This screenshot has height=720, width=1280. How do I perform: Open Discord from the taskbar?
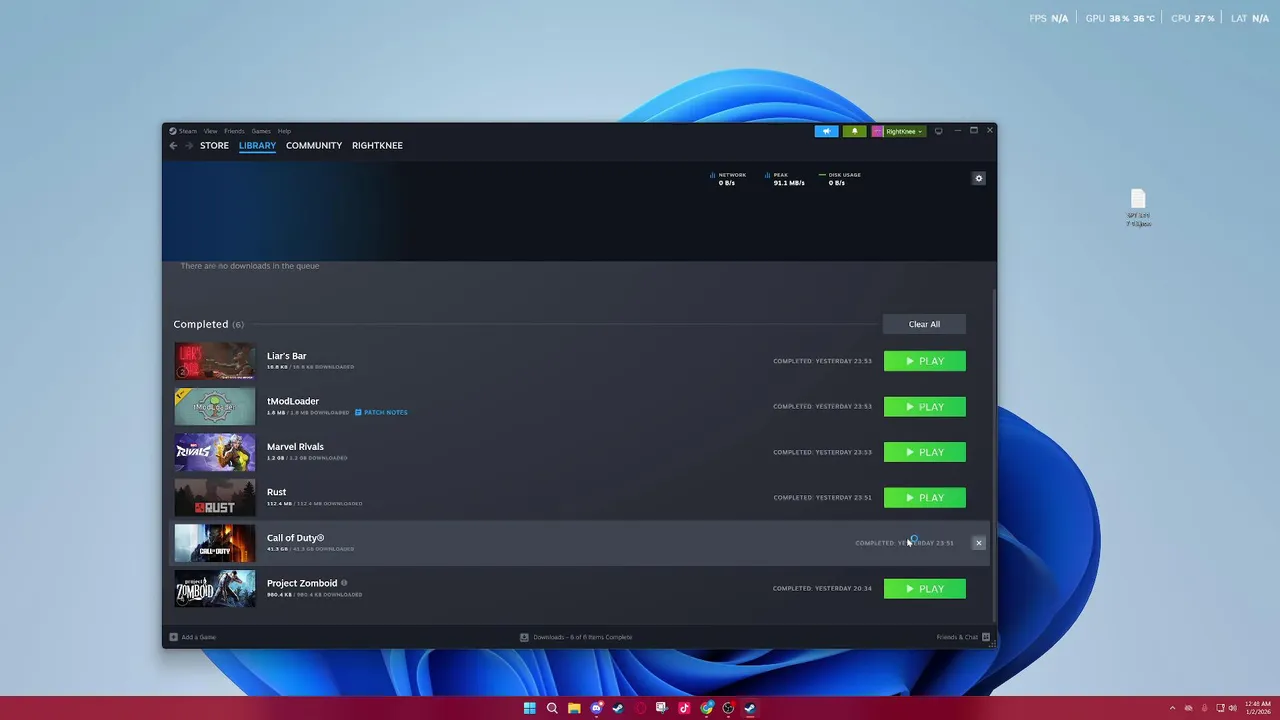point(596,708)
